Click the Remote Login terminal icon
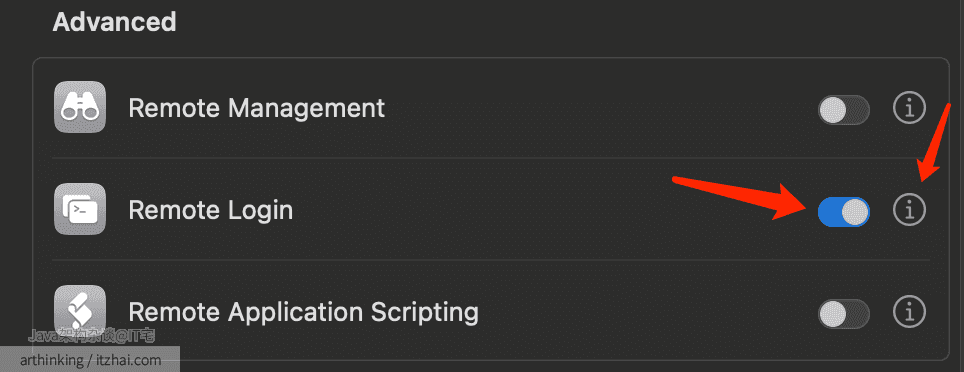 tap(80, 209)
